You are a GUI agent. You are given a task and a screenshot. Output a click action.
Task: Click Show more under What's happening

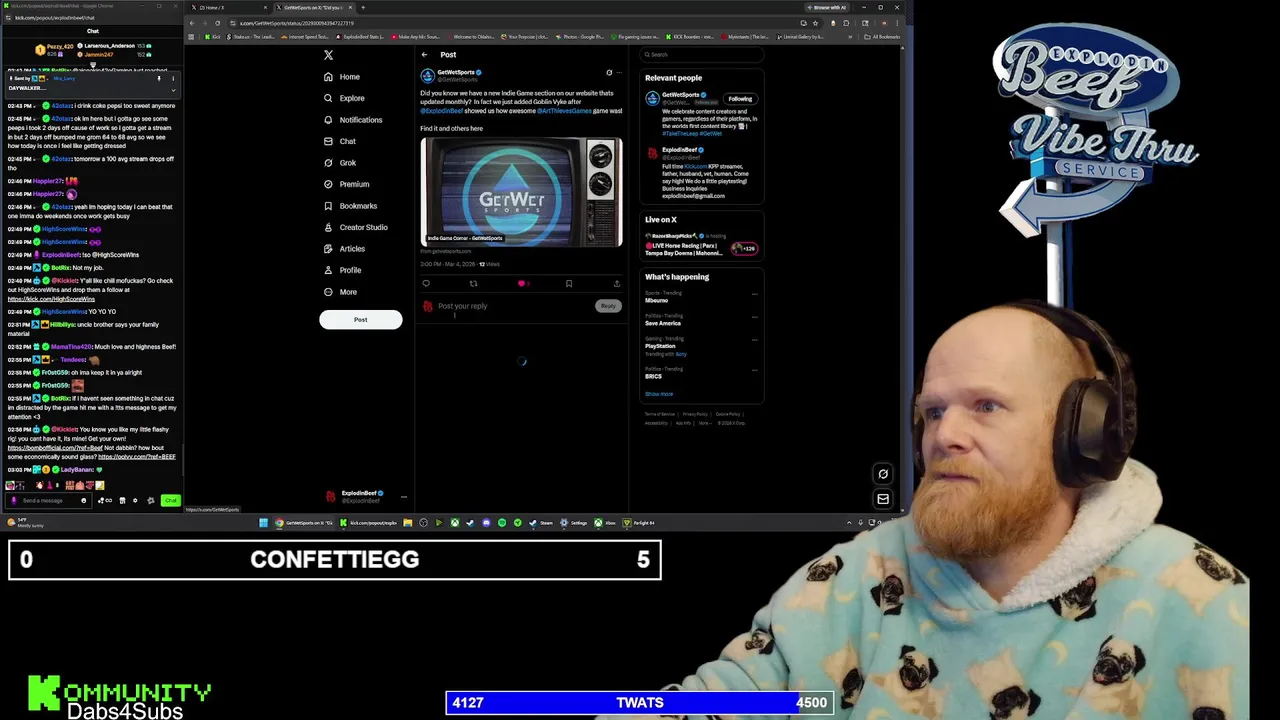pyautogui.click(x=659, y=394)
